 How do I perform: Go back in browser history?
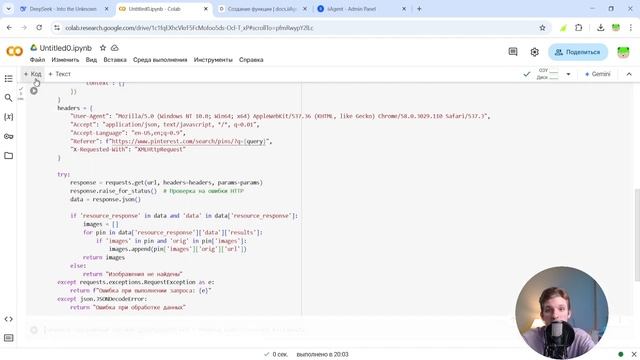(9, 28)
